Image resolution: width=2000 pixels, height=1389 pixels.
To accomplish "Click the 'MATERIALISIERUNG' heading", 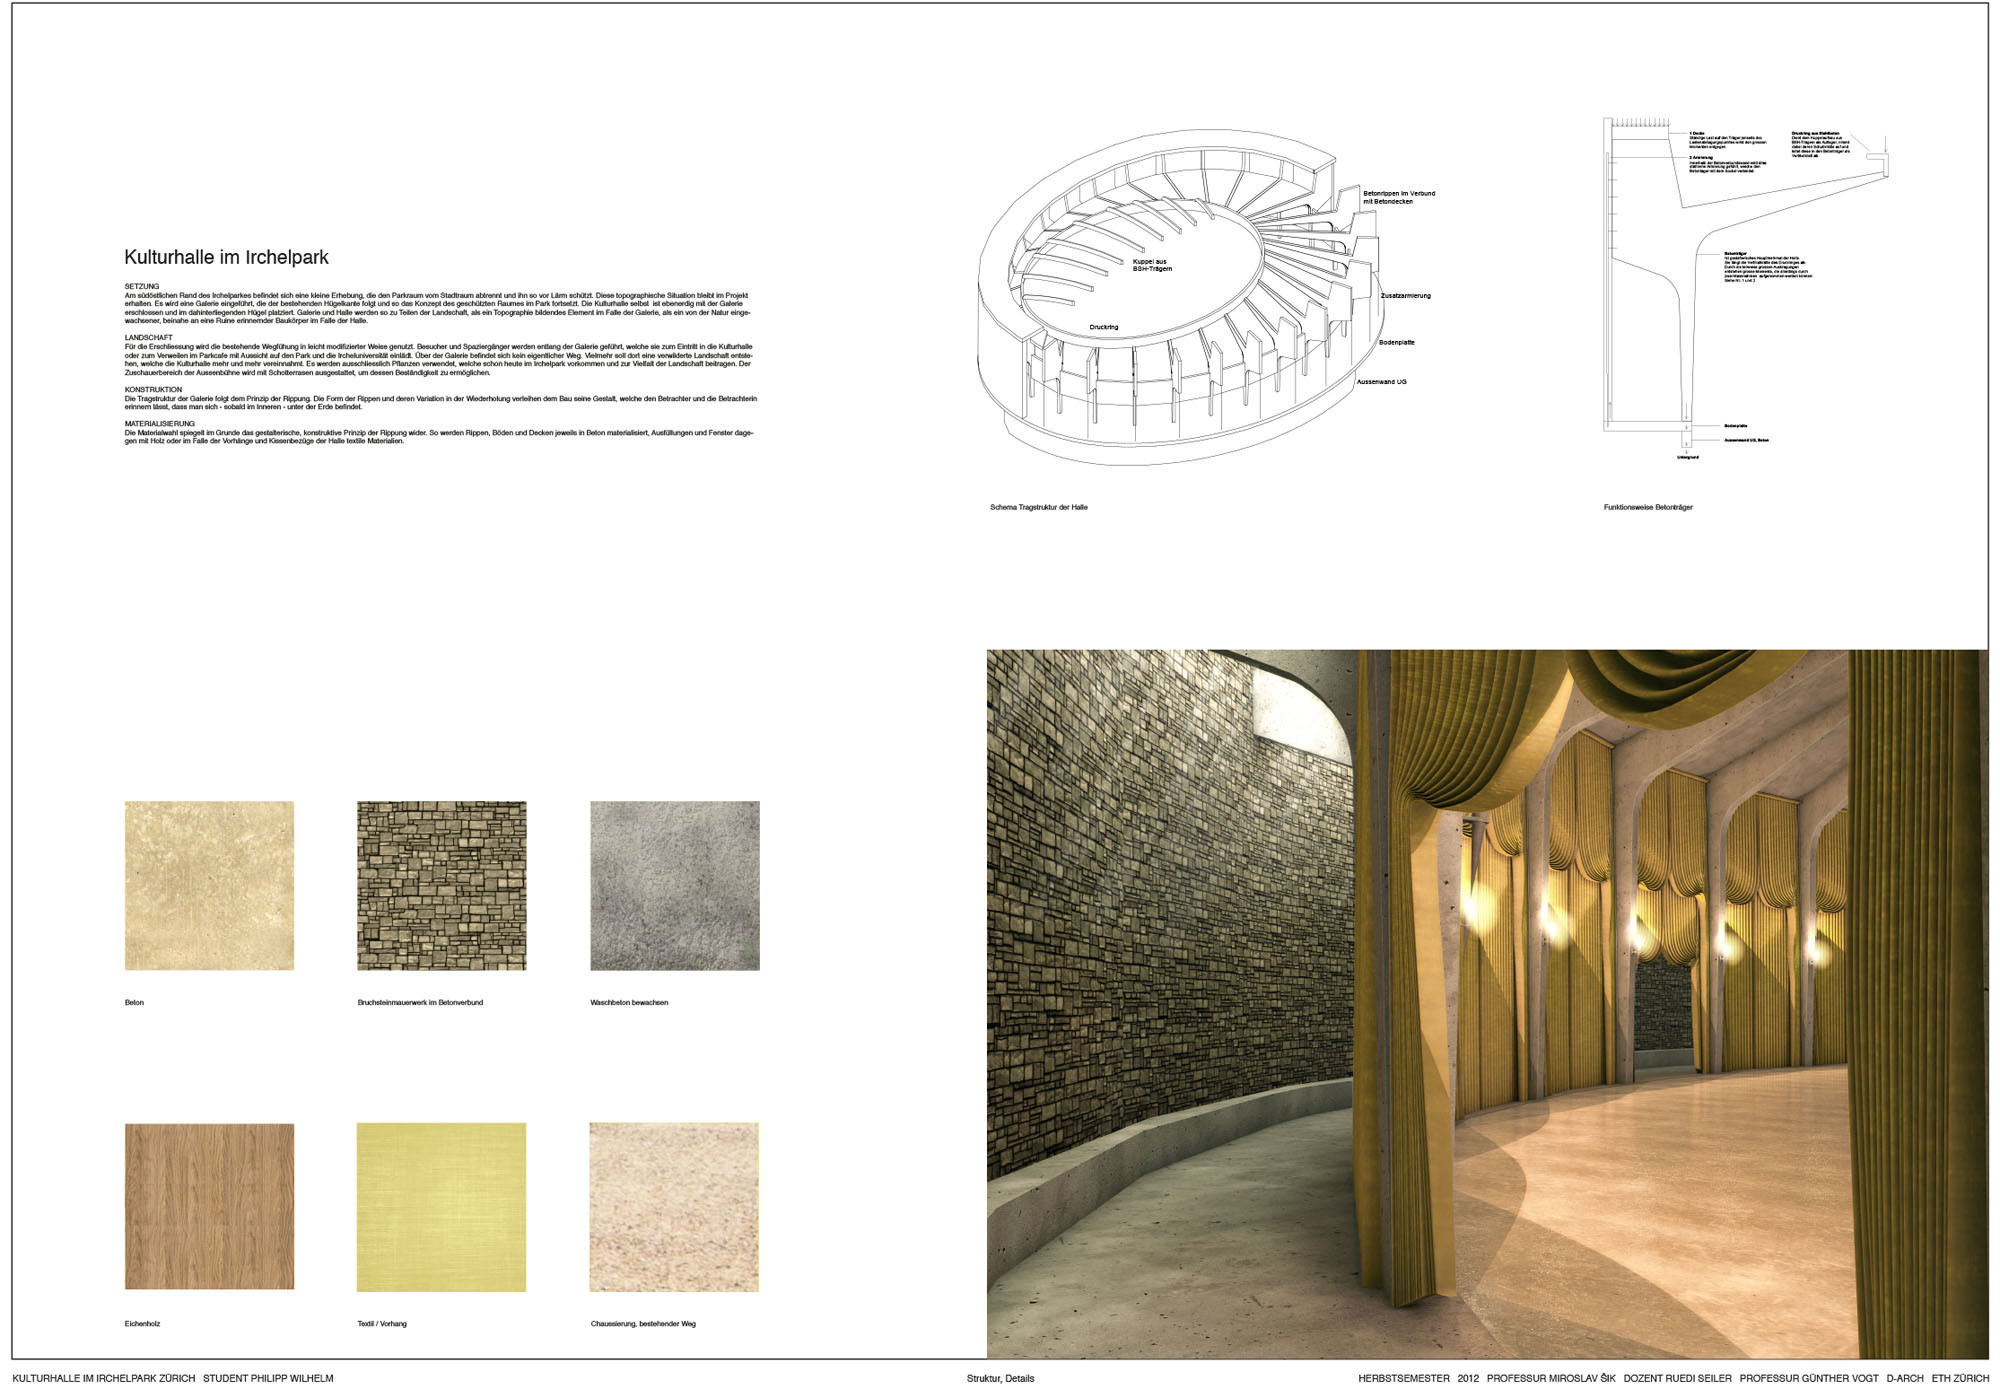I will [160, 424].
